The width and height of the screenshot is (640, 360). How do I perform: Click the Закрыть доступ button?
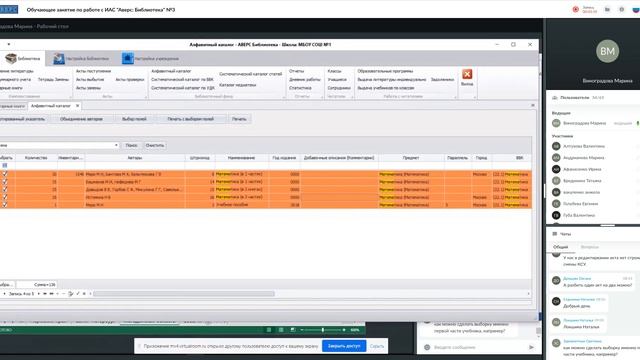tap(344, 346)
